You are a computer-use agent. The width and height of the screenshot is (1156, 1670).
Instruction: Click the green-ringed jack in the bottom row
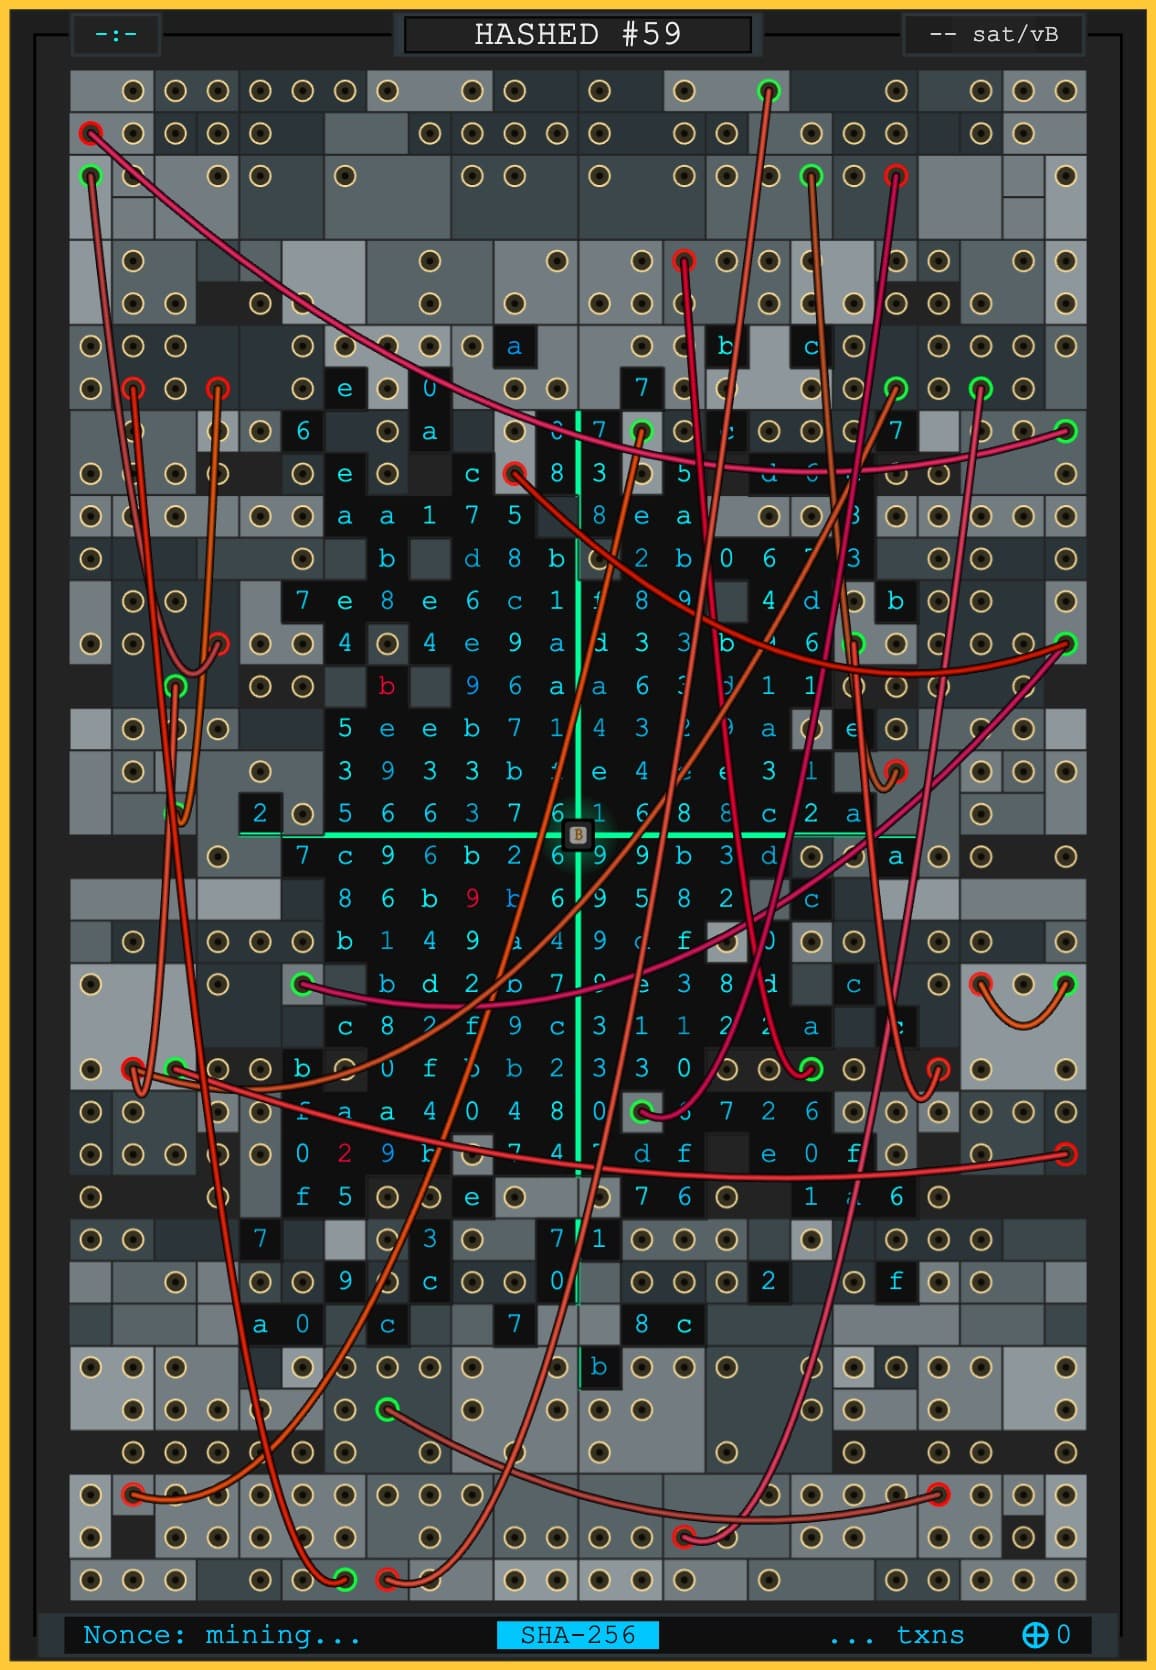click(x=345, y=1580)
